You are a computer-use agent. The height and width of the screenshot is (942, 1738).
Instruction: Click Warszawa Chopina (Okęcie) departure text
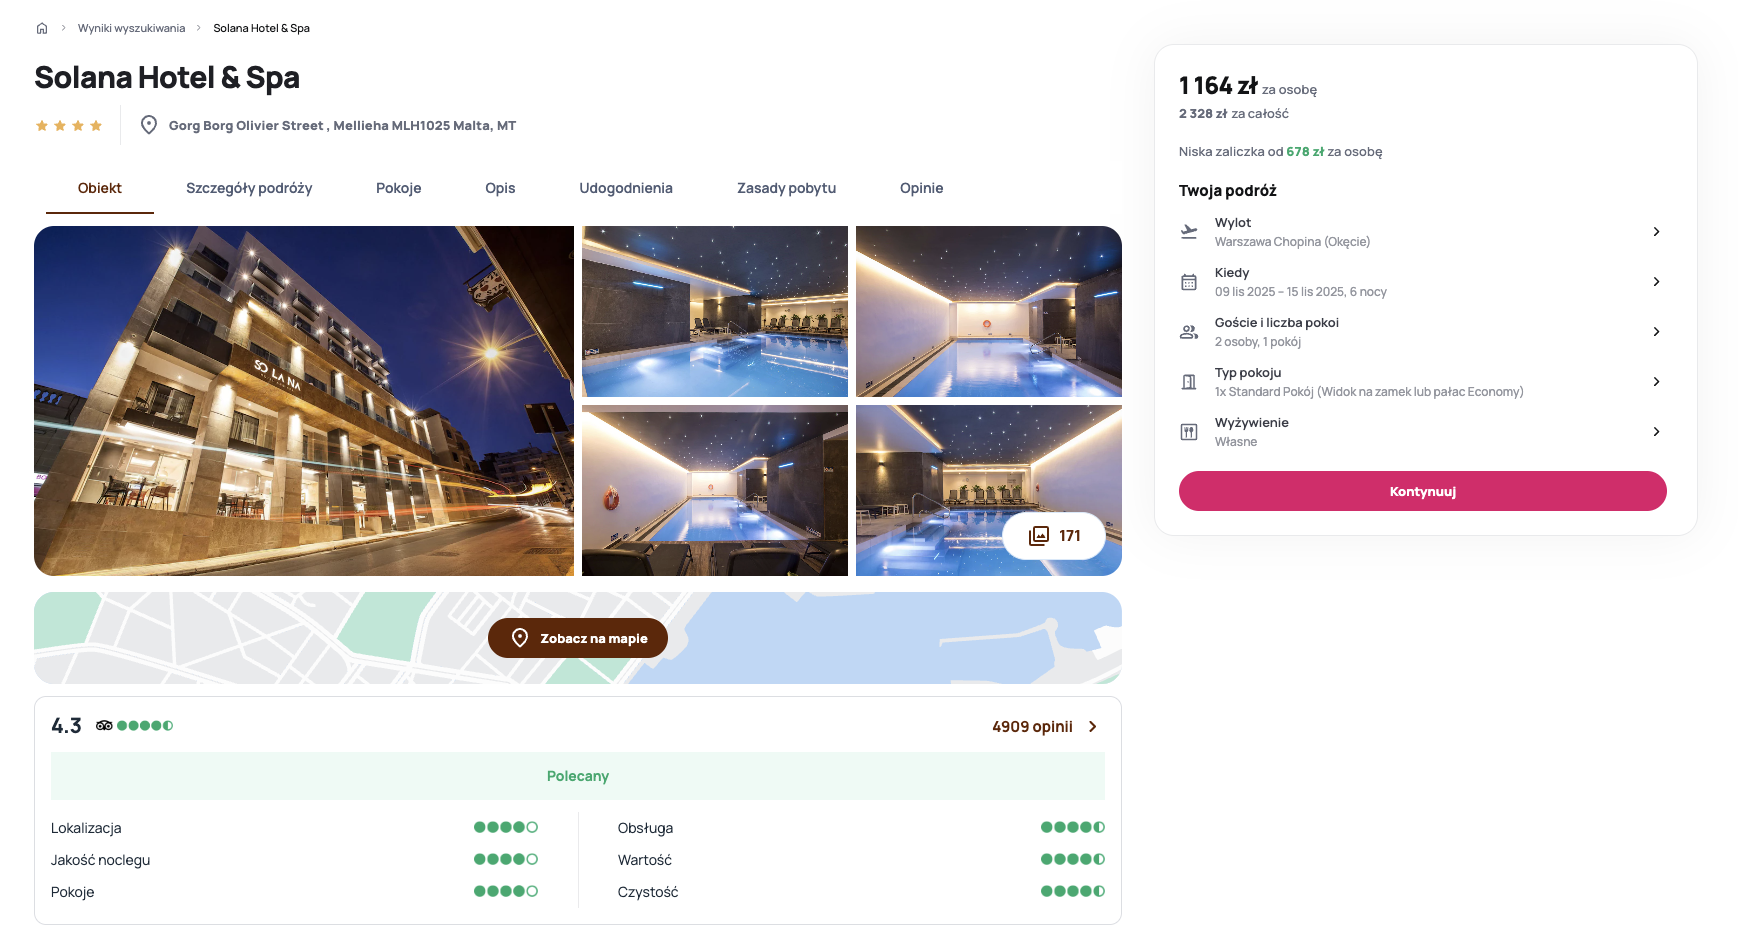(x=1292, y=242)
